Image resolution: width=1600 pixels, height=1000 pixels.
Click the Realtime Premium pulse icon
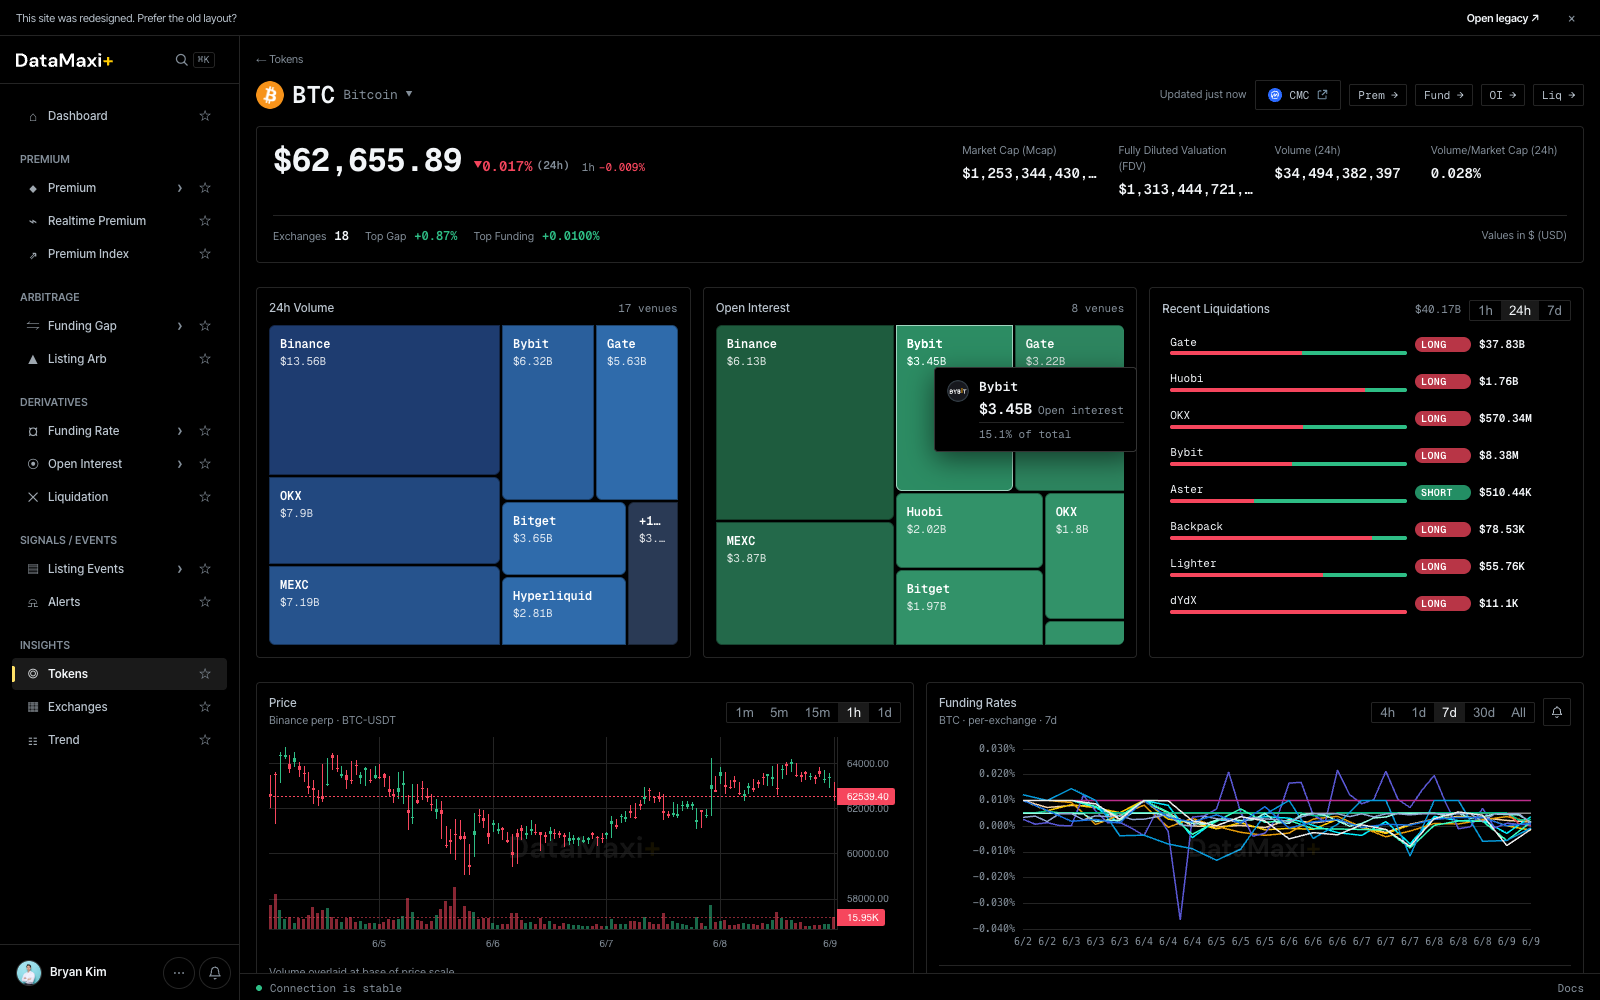[x=33, y=221]
